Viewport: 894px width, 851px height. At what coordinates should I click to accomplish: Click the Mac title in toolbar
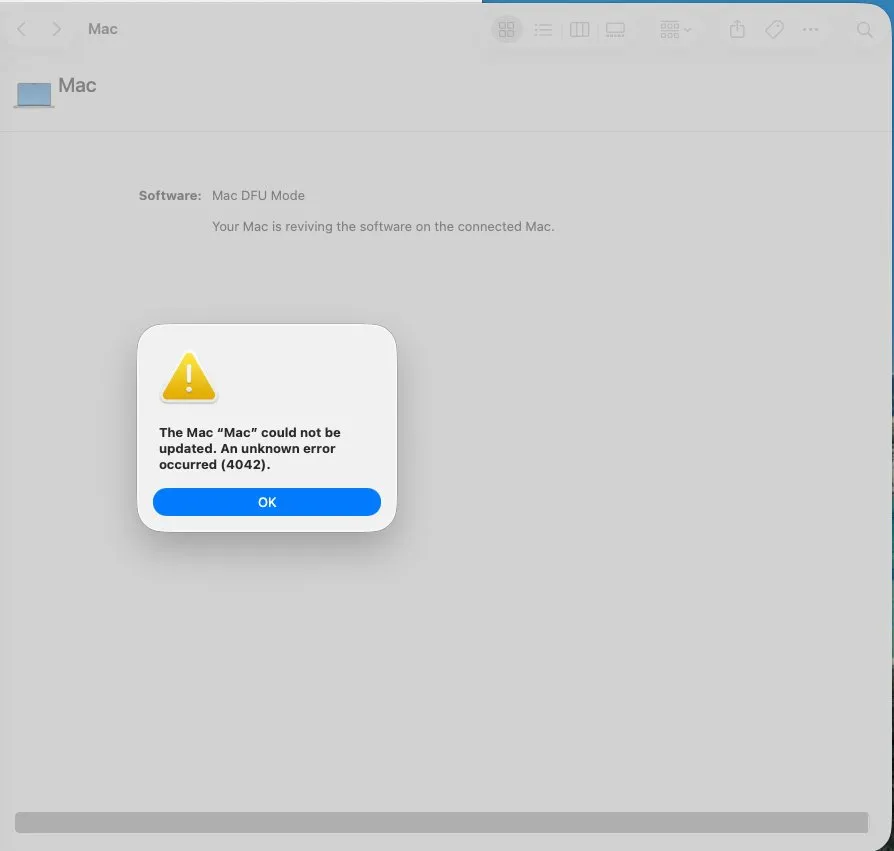[103, 29]
